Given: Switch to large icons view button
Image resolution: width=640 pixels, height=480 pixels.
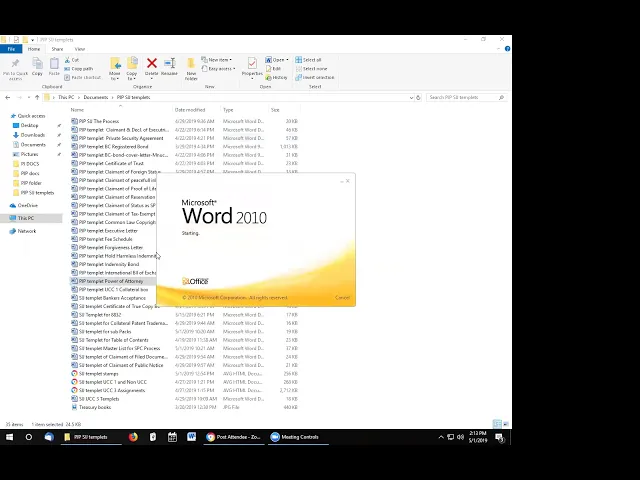Looking at the screenshot, I should [506, 424].
